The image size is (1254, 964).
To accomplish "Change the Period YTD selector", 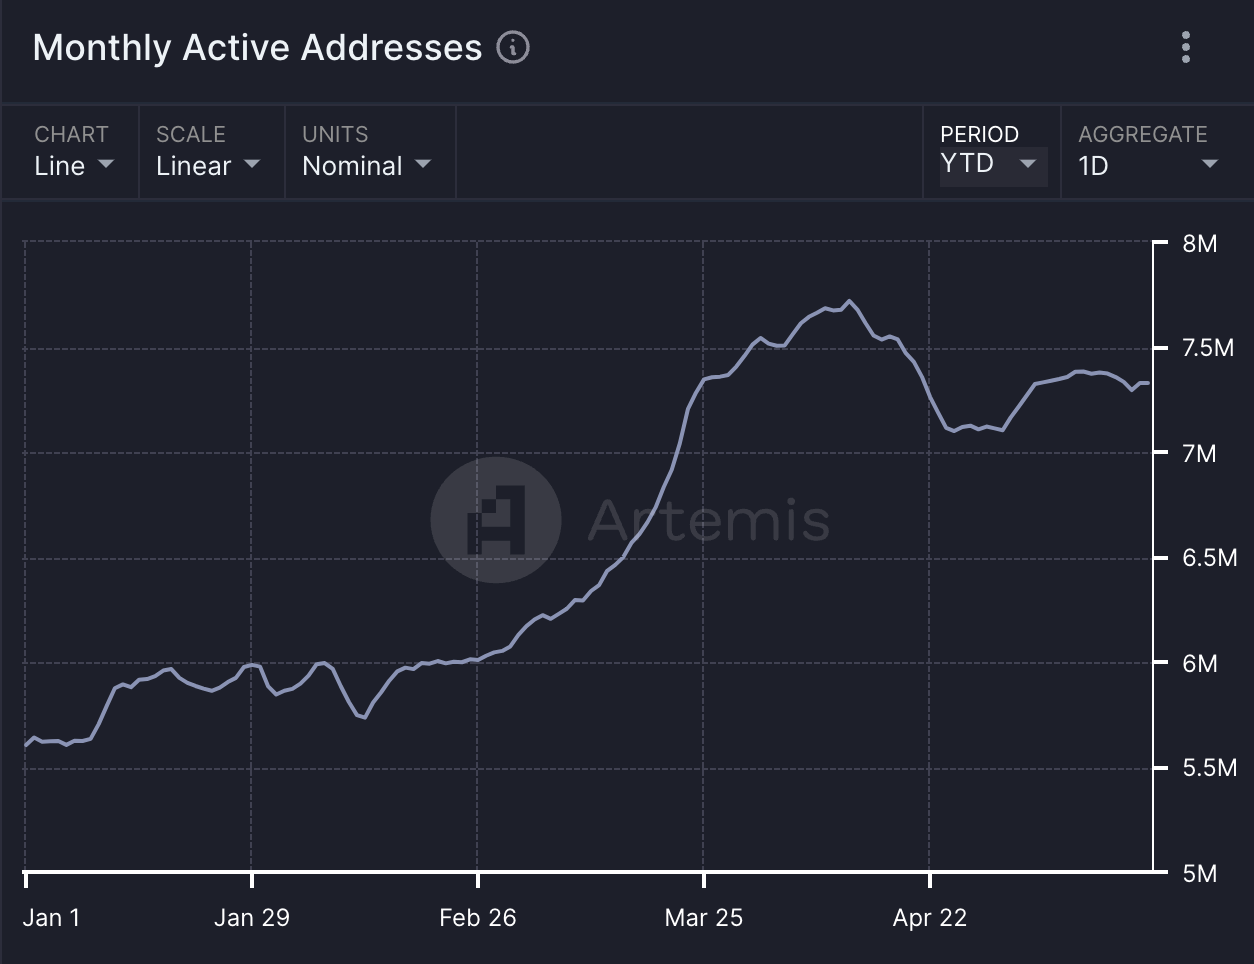I will pyautogui.click(x=988, y=164).
